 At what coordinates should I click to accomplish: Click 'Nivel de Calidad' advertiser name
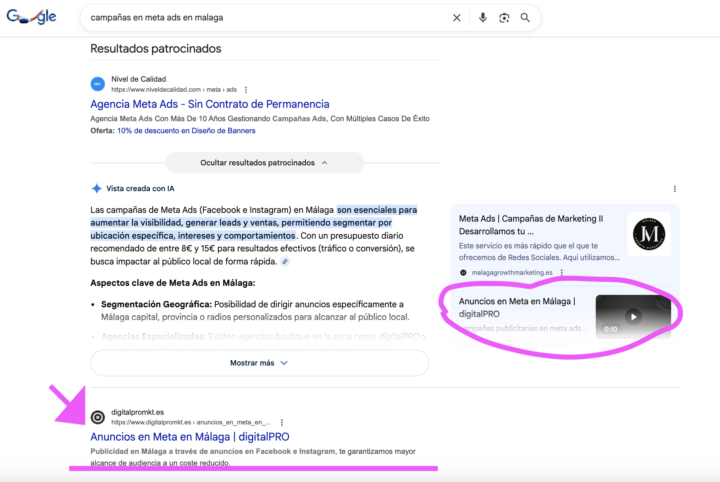[x=139, y=79]
